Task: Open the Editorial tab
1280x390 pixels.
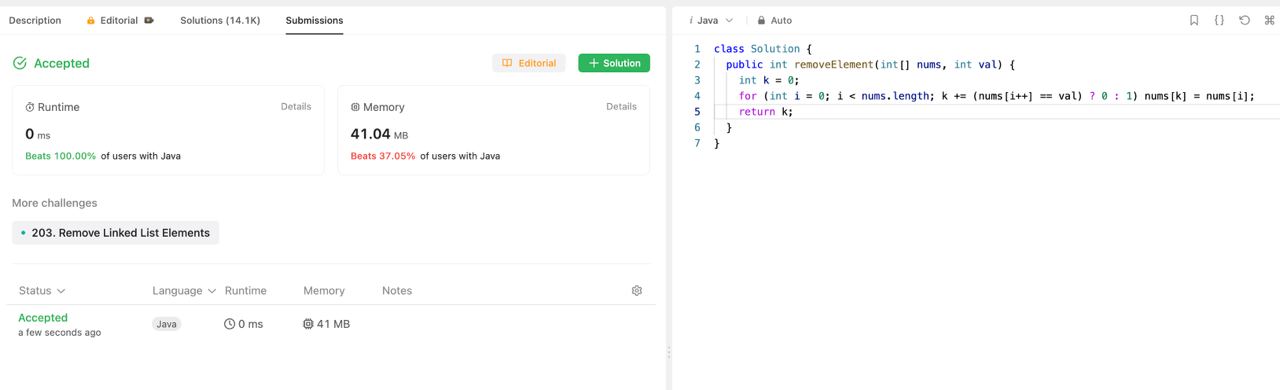Action: point(120,20)
